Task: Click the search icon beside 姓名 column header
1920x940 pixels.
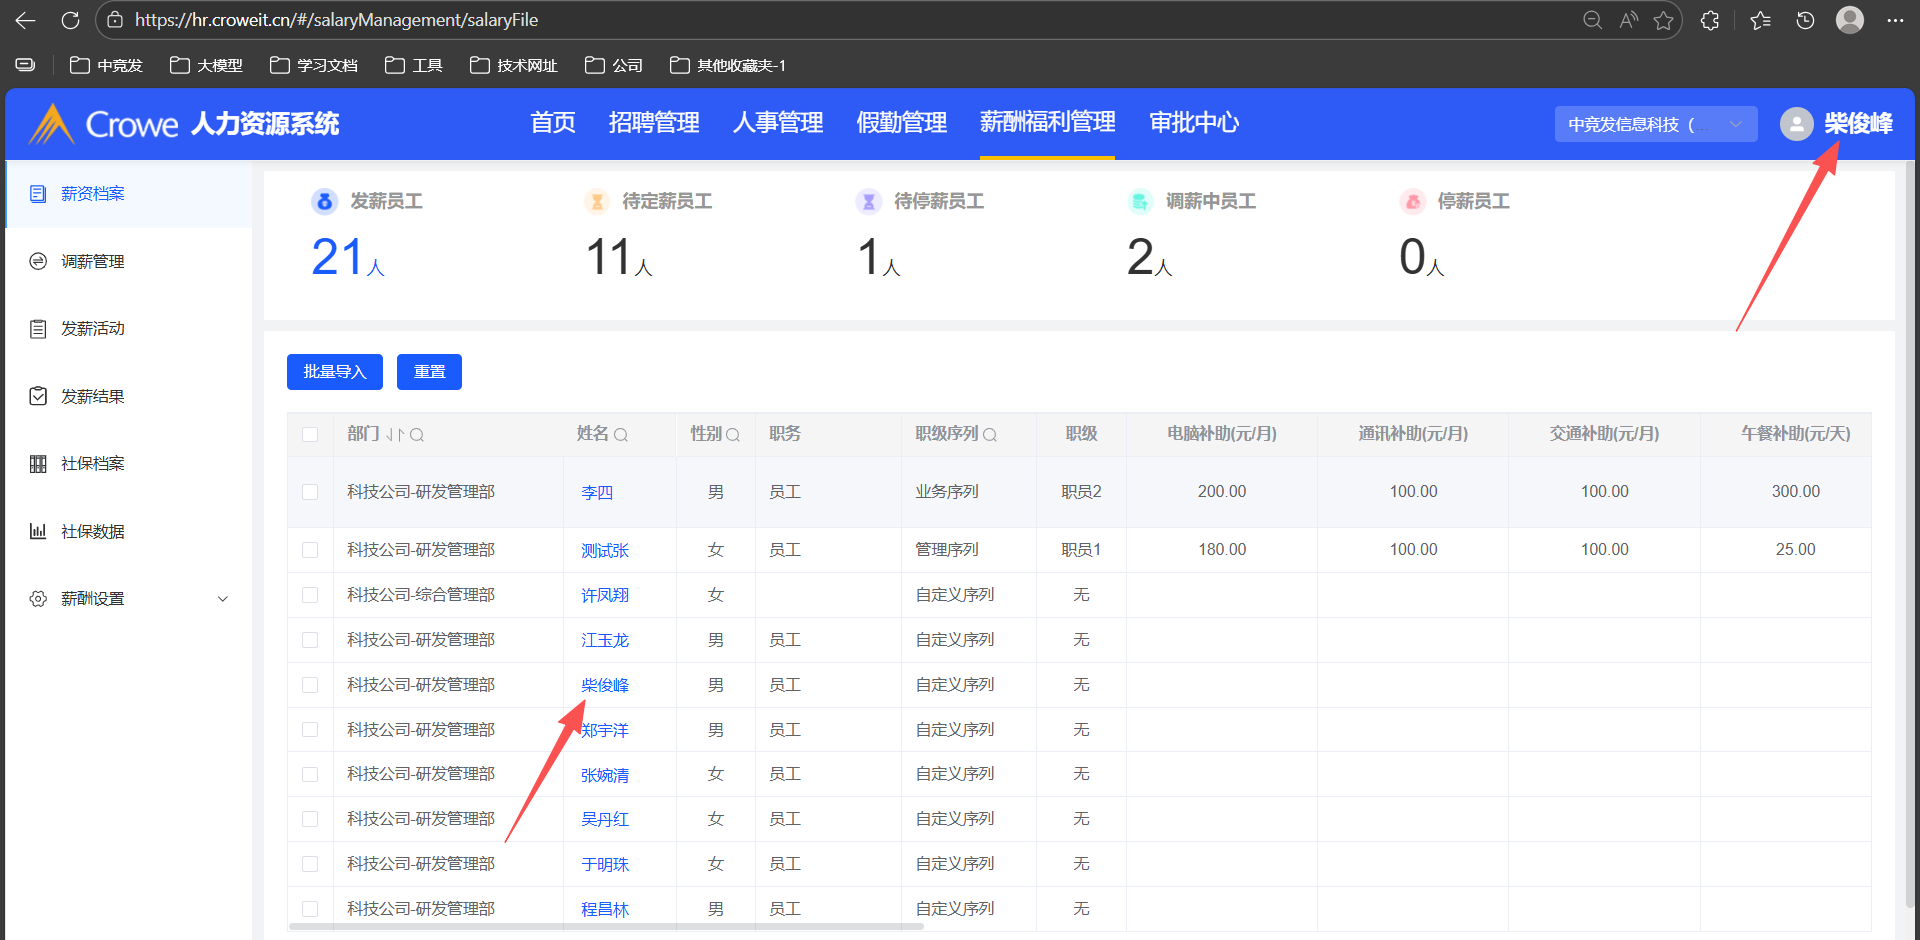Action: 621,435
